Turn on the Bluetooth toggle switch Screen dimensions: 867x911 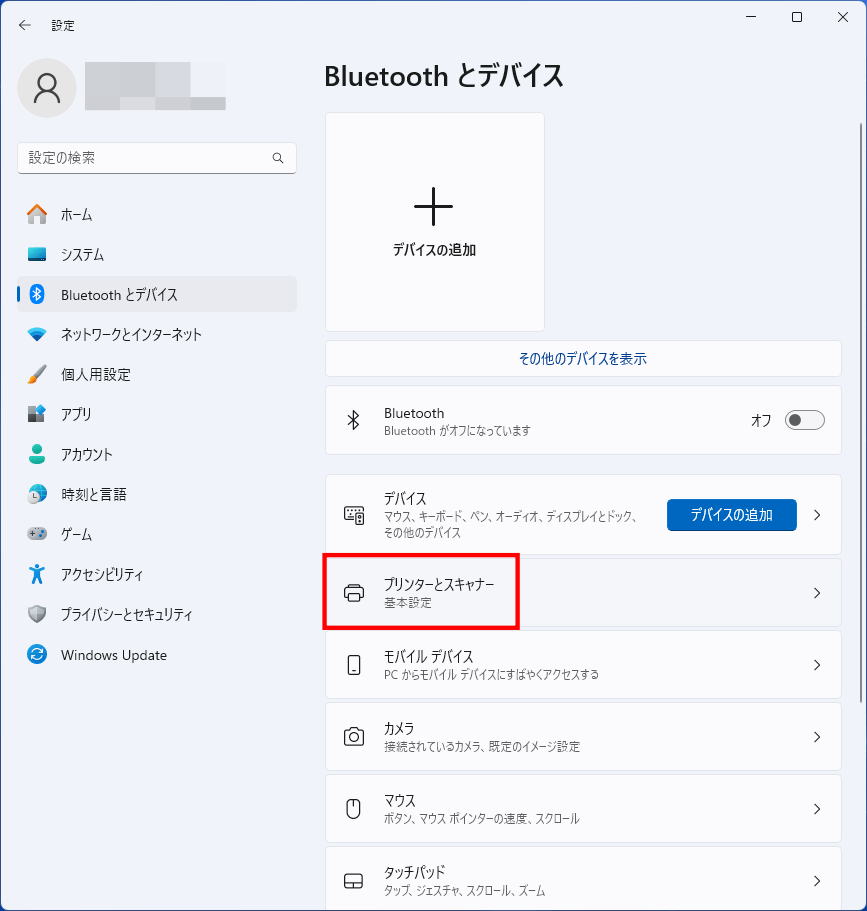point(804,420)
